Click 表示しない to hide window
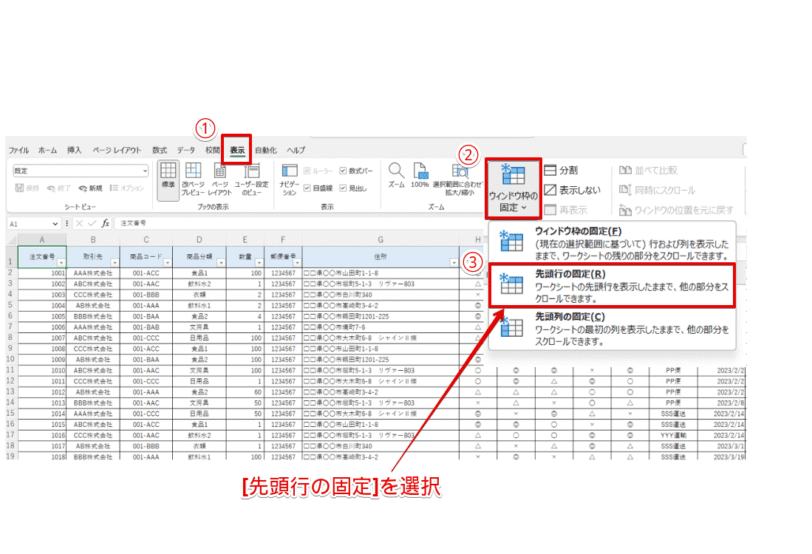812x554 pixels. [x=572, y=190]
